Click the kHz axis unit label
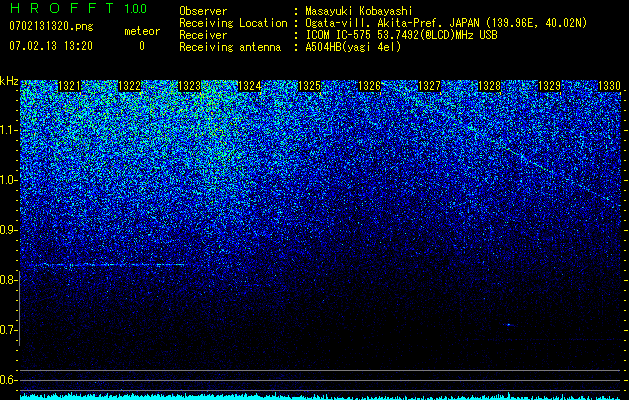629x400 pixels. pyautogui.click(x=9, y=81)
